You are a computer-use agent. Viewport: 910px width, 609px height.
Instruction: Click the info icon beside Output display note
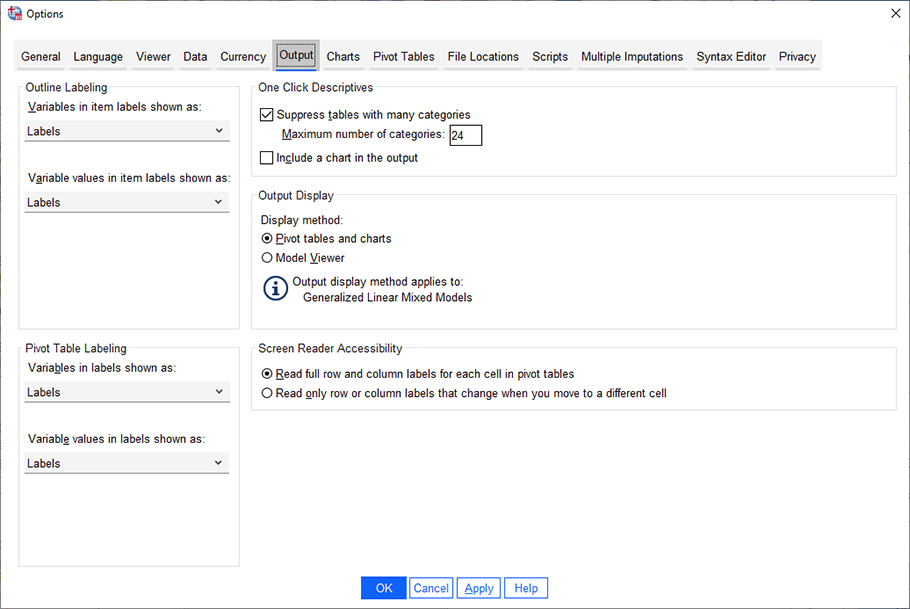tap(273, 288)
